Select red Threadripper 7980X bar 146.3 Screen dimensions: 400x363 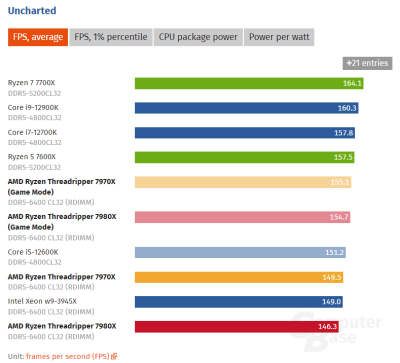click(237, 327)
